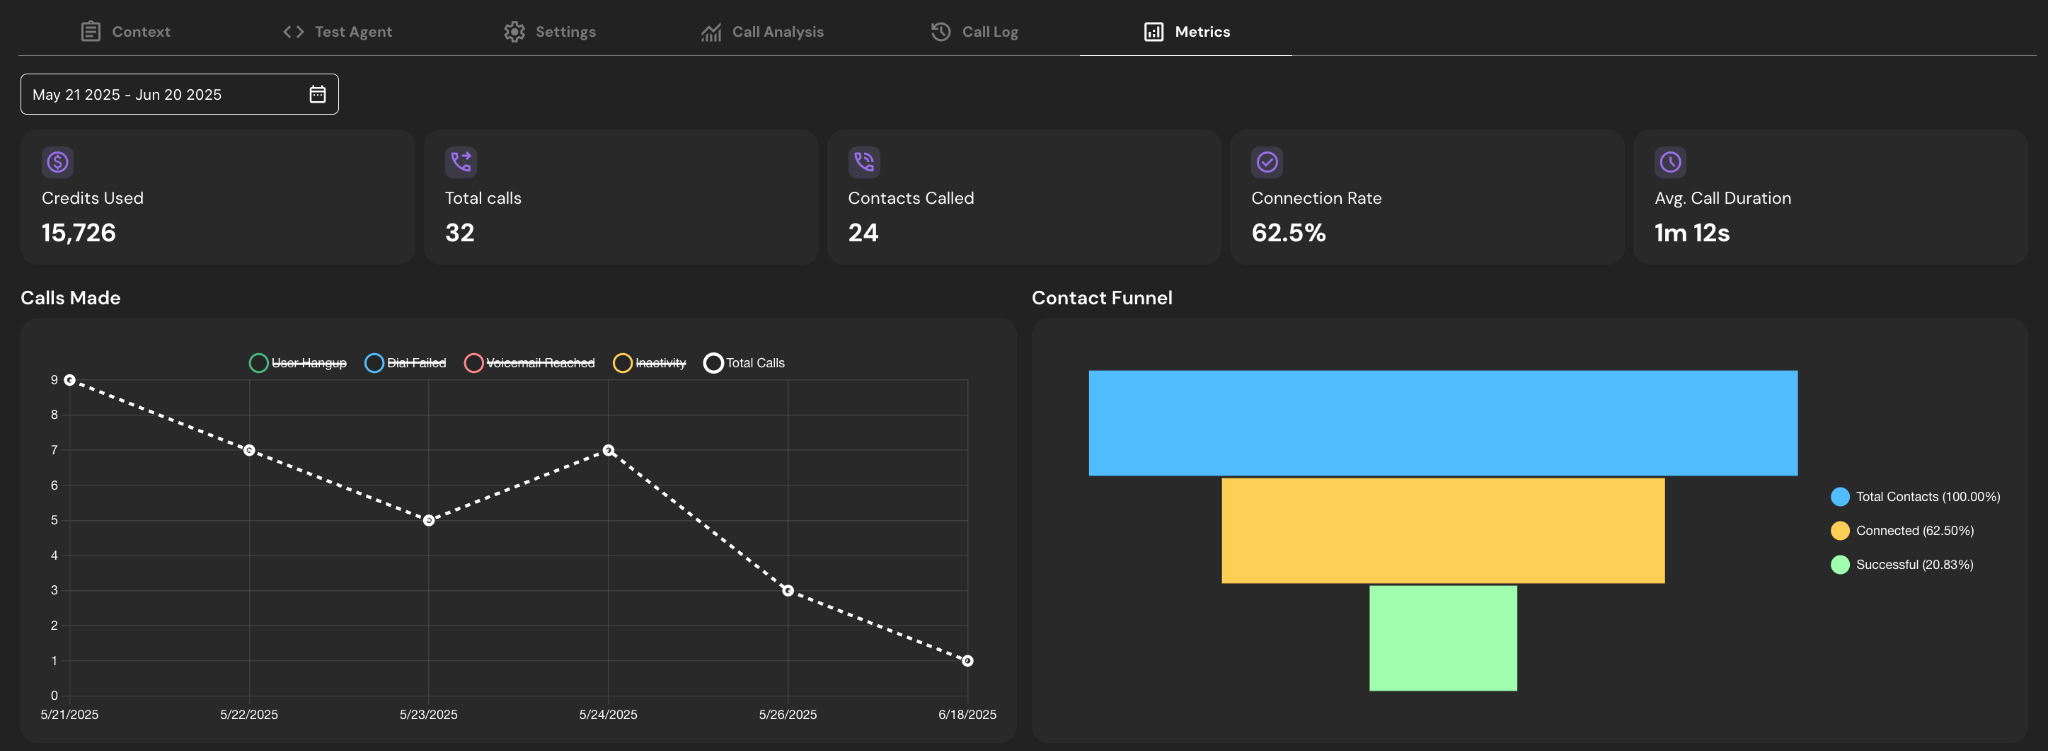This screenshot has width=2048, height=751.
Task: Click the Call Log history icon
Action: point(940,32)
